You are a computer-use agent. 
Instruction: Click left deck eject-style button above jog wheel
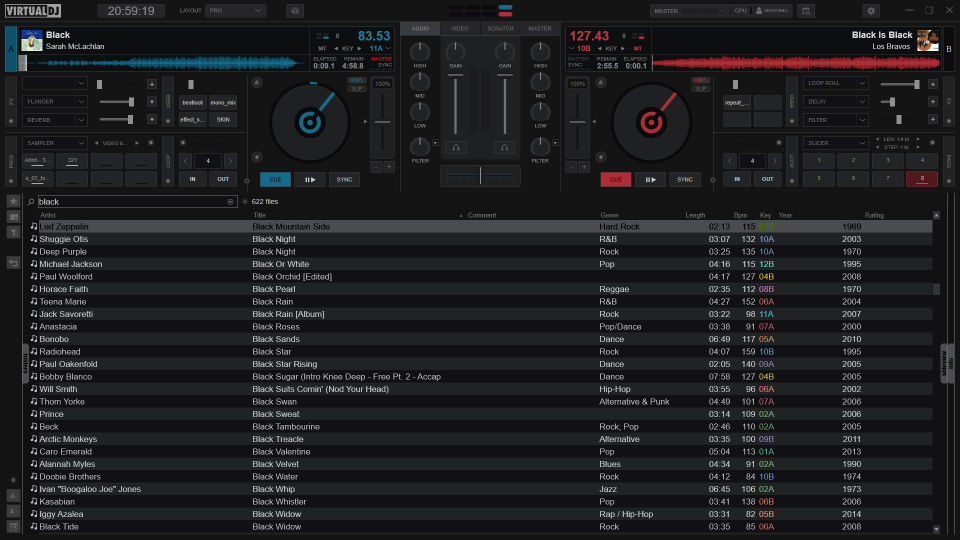(257, 83)
